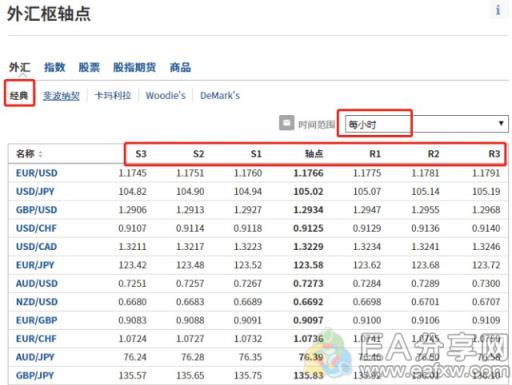Open the USD/JPY pair link
512x385 pixels.
[35, 192]
